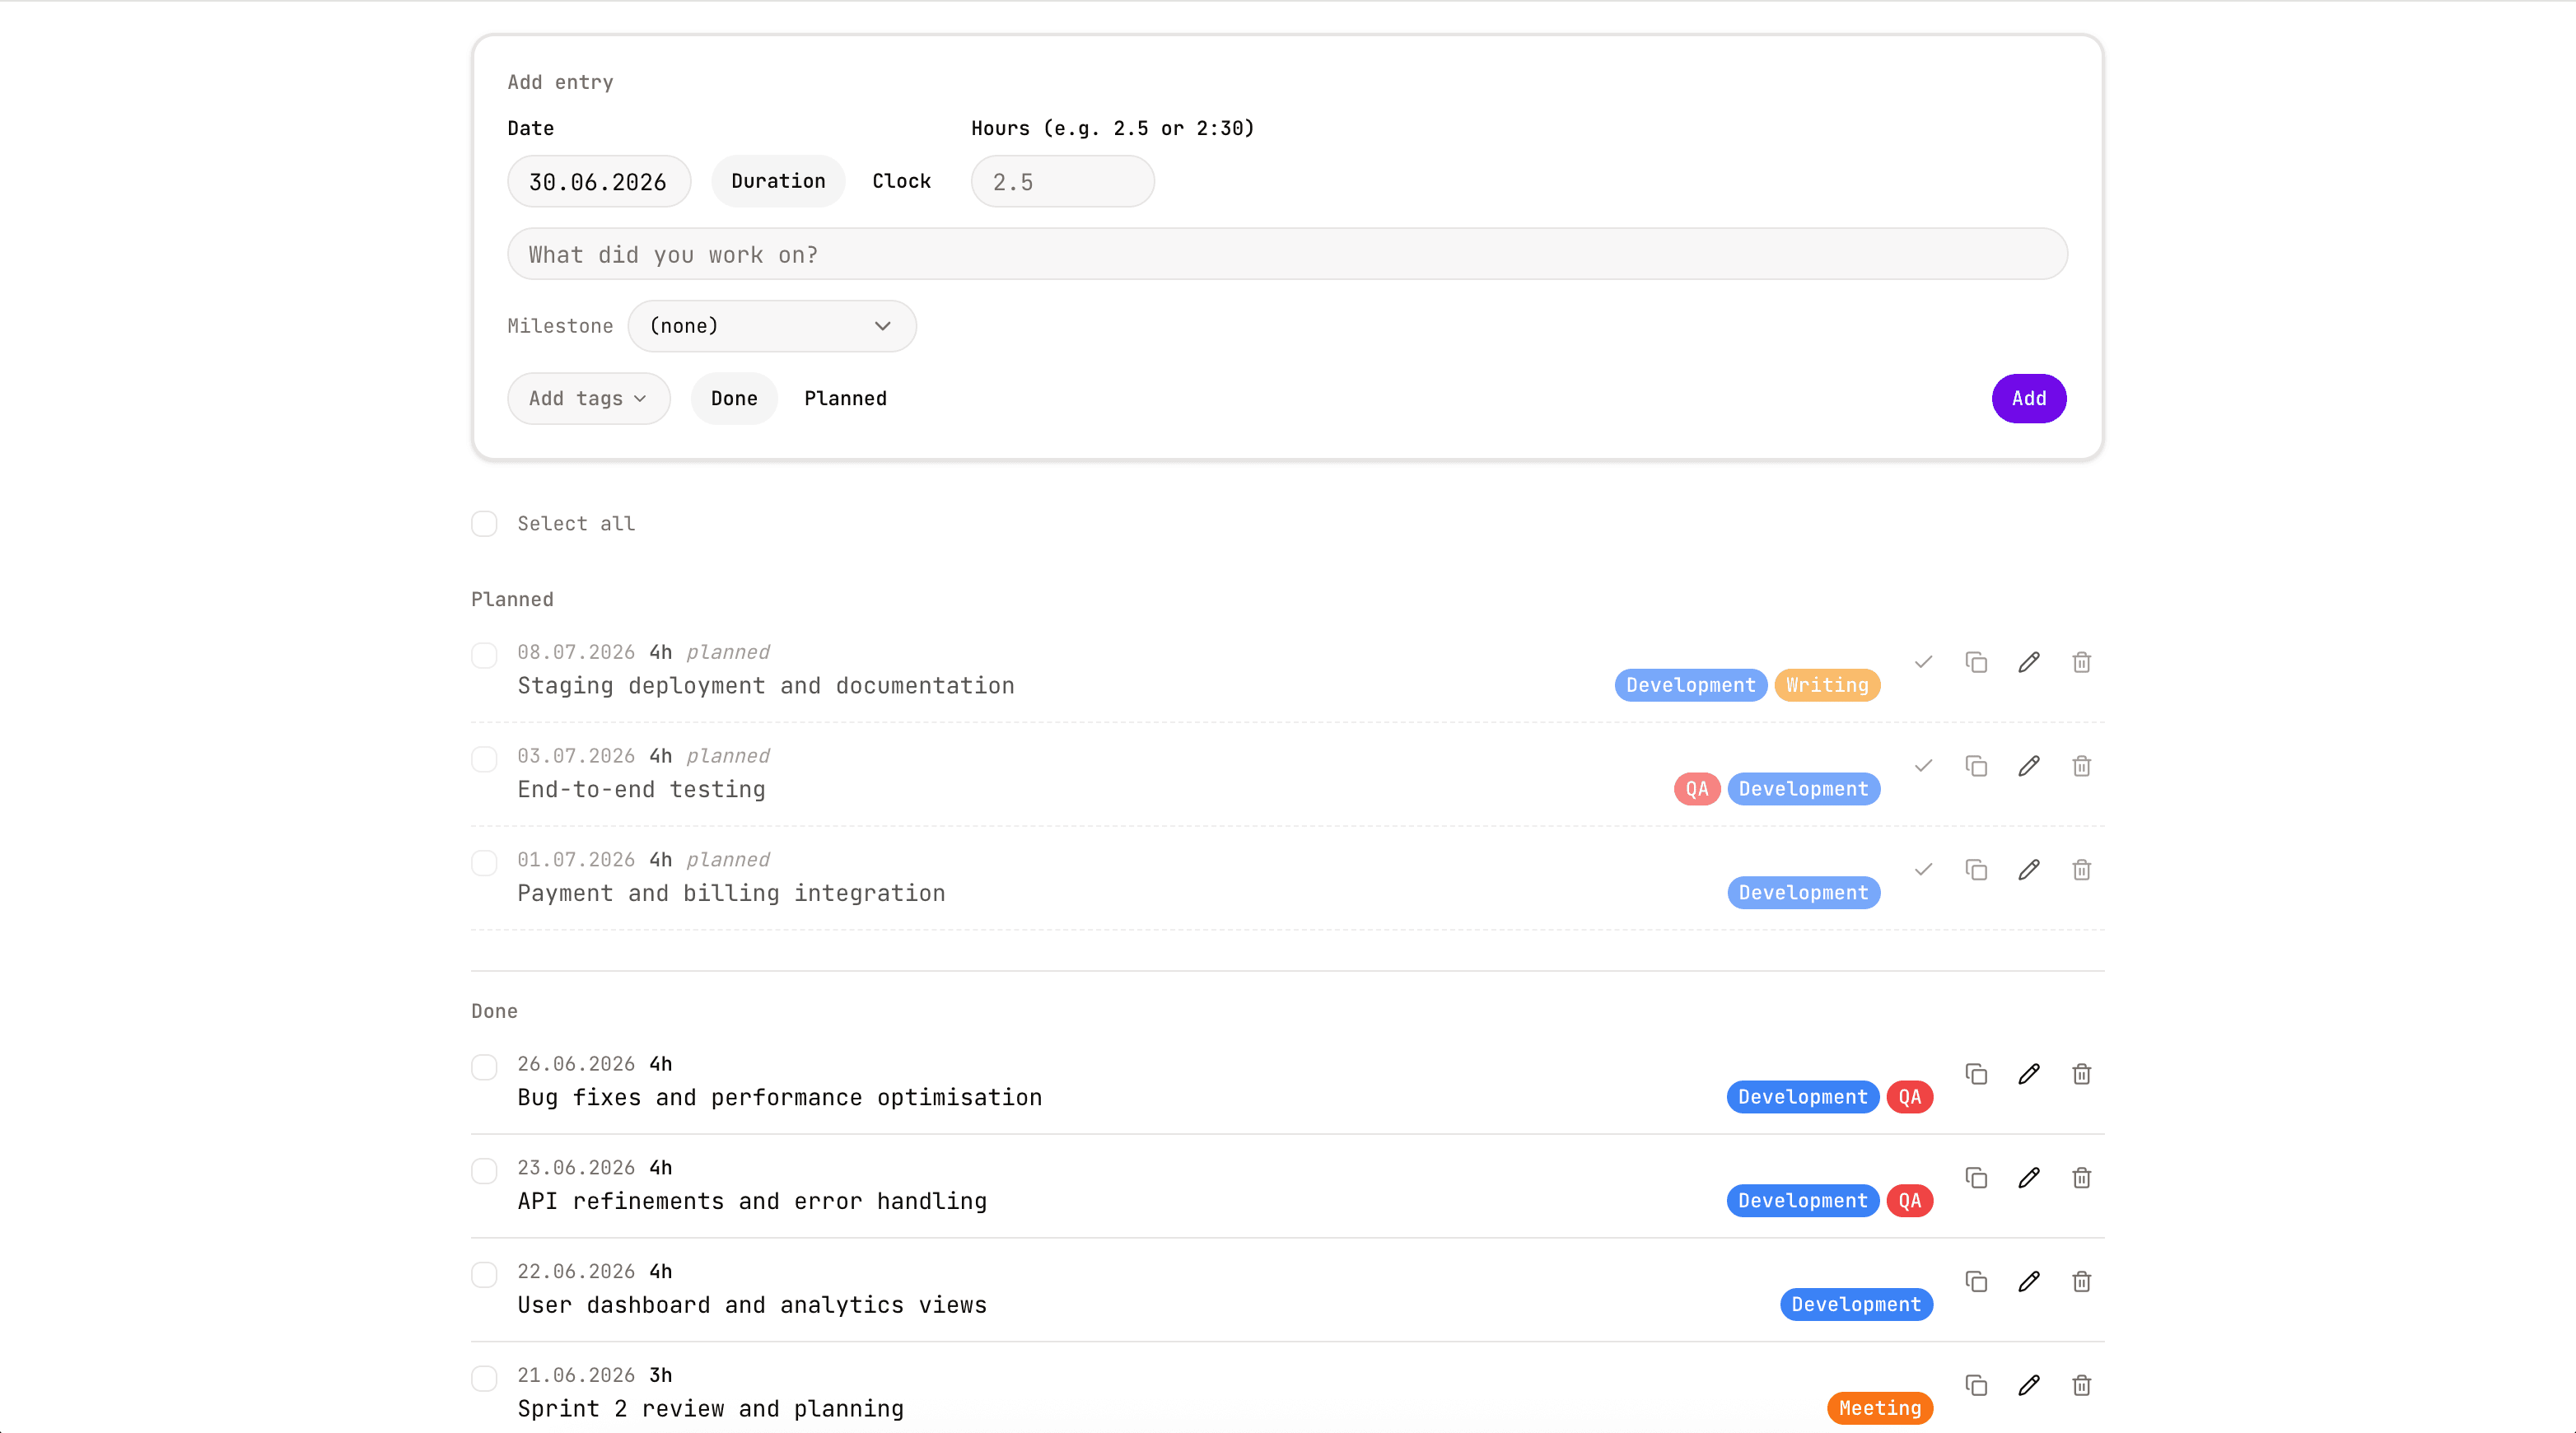This screenshot has height=1433, width=2576.
Task: Duplicate the API refinements entry
Action: (1976, 1178)
